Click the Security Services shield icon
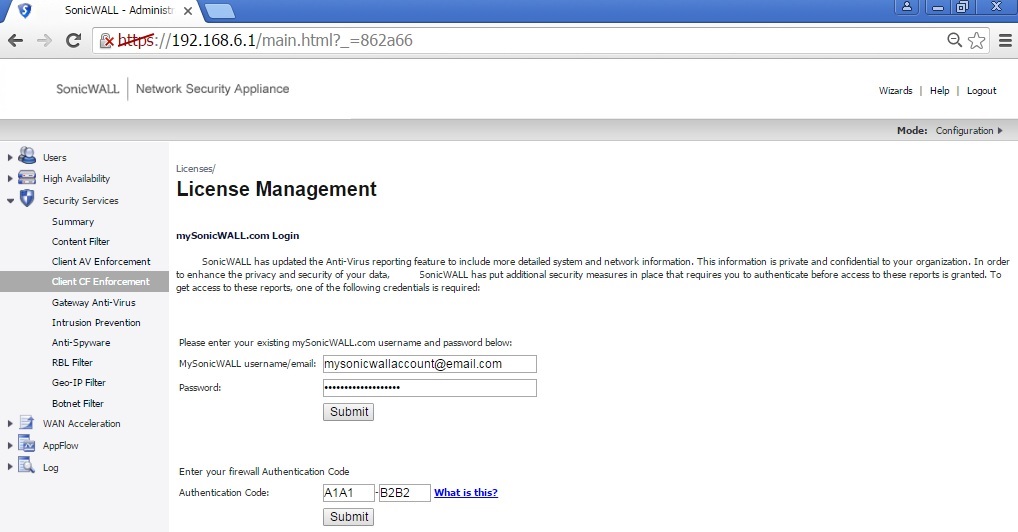The height and width of the screenshot is (532, 1018). tap(28, 199)
